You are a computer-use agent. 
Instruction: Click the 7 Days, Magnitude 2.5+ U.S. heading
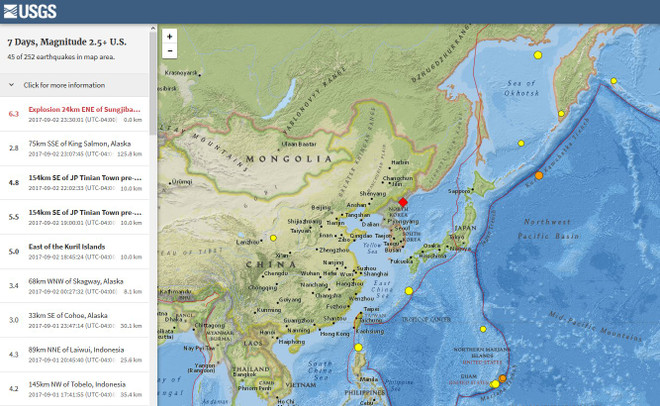click(x=67, y=43)
